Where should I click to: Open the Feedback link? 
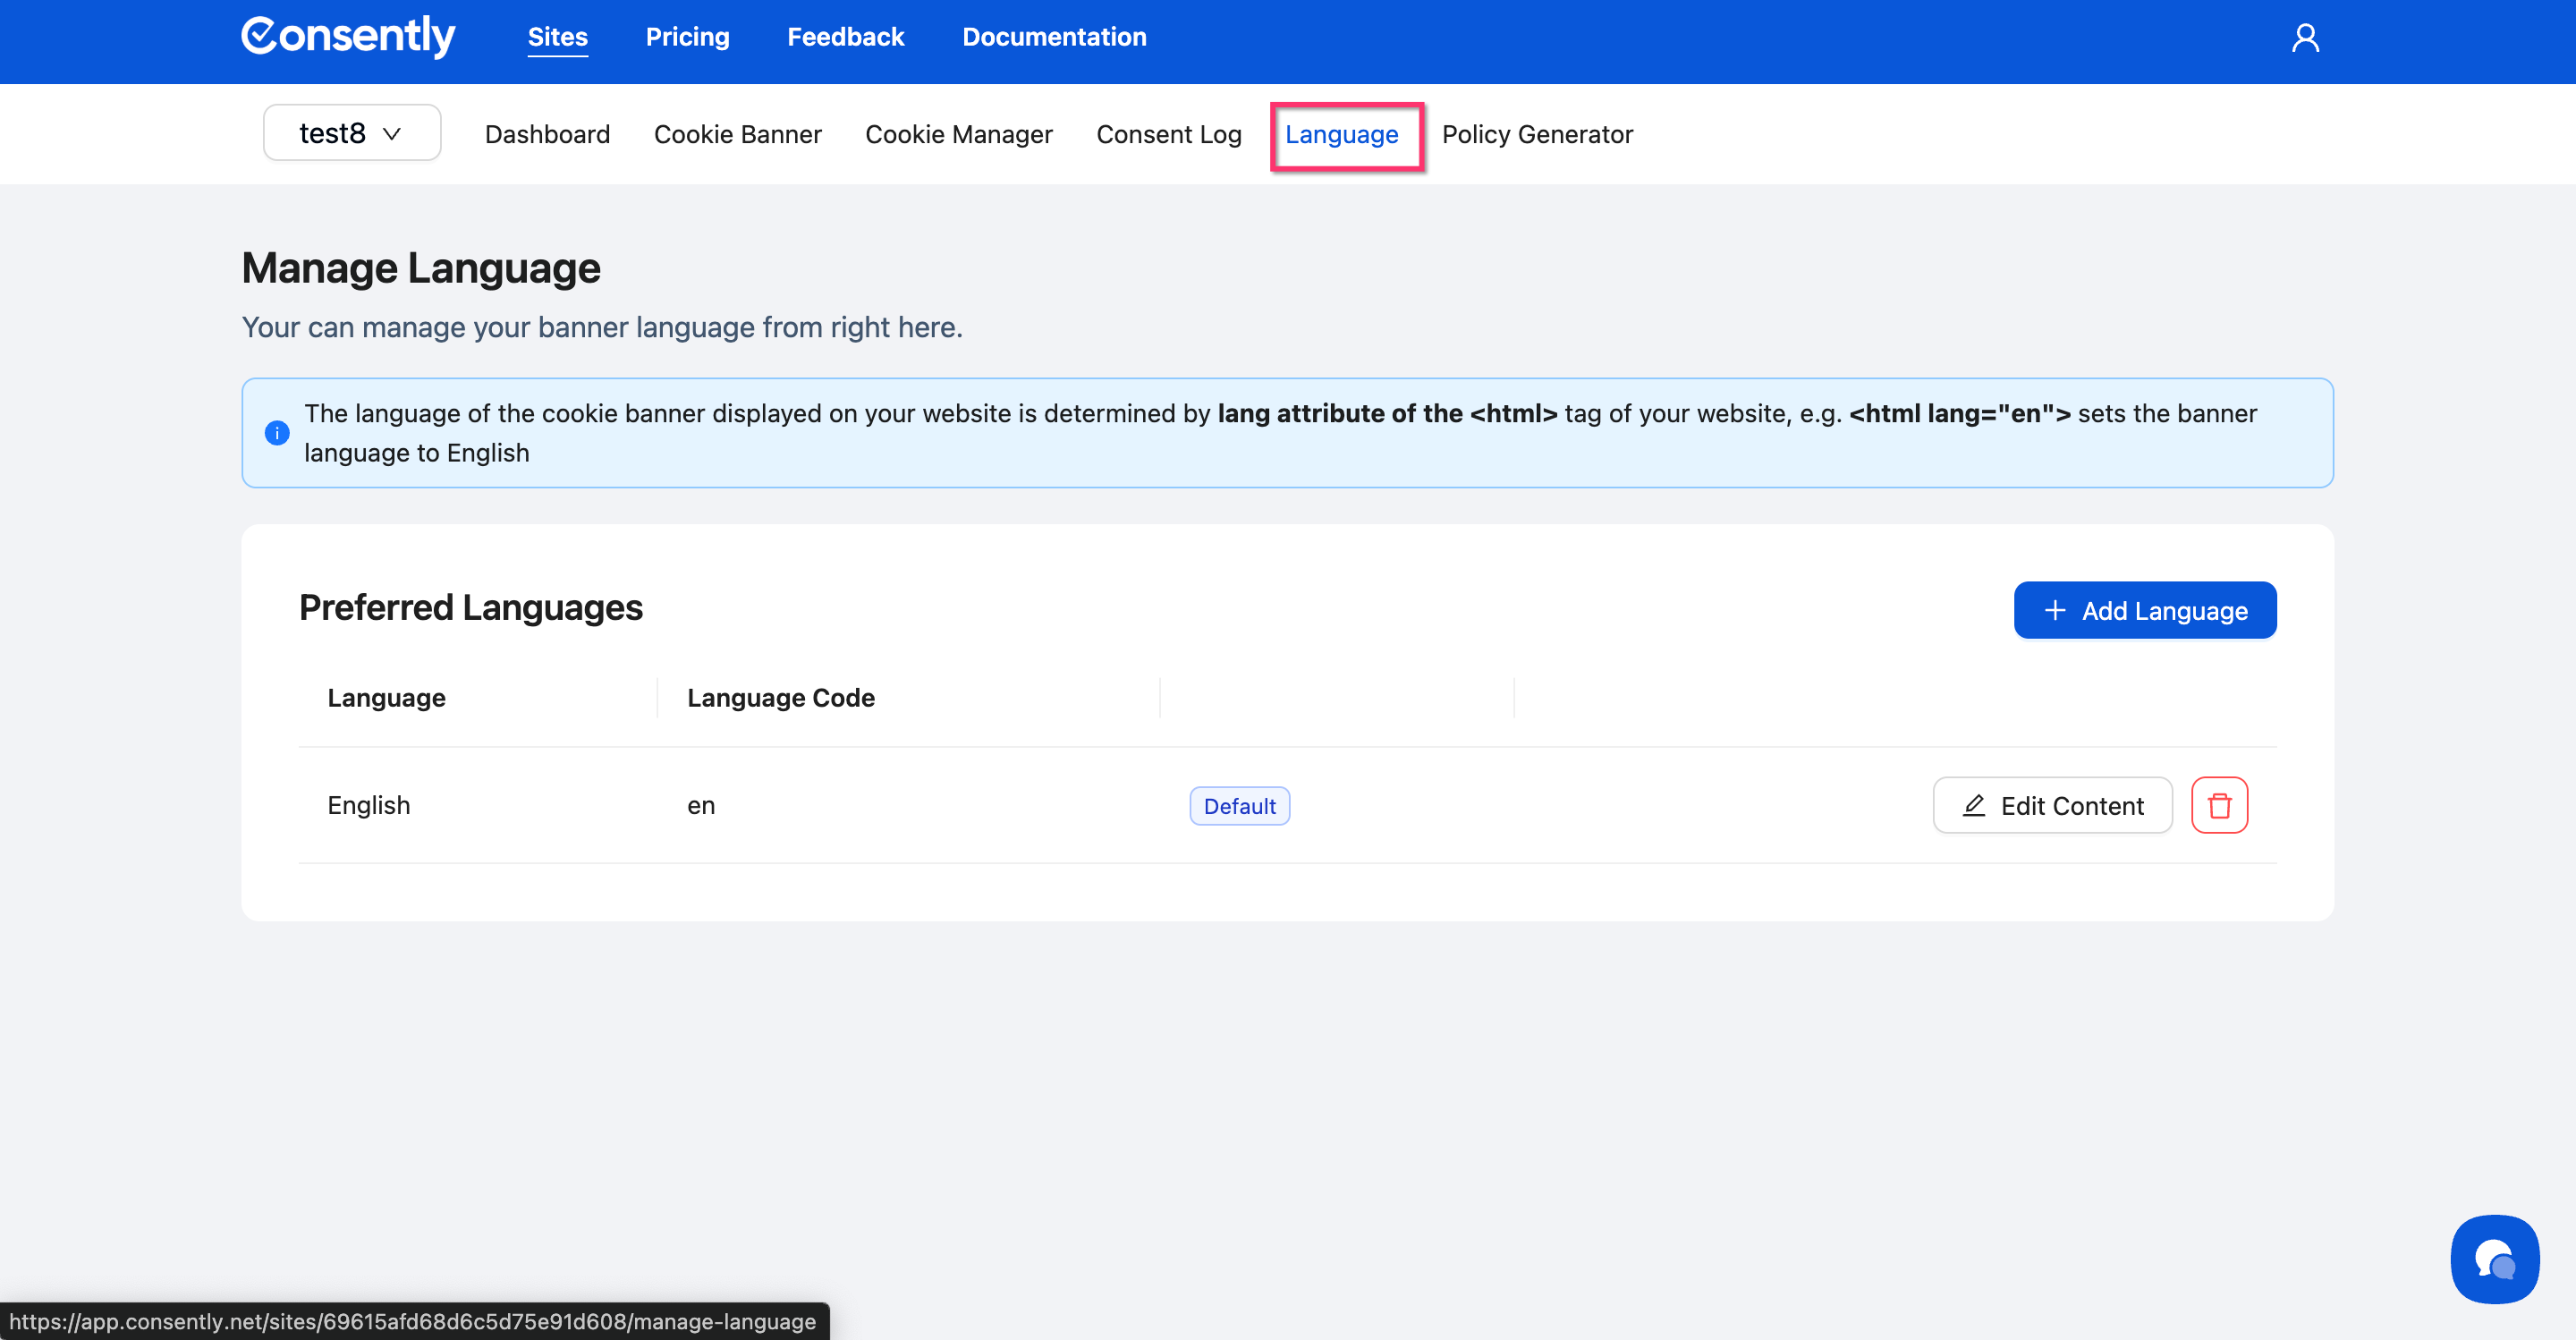point(845,37)
